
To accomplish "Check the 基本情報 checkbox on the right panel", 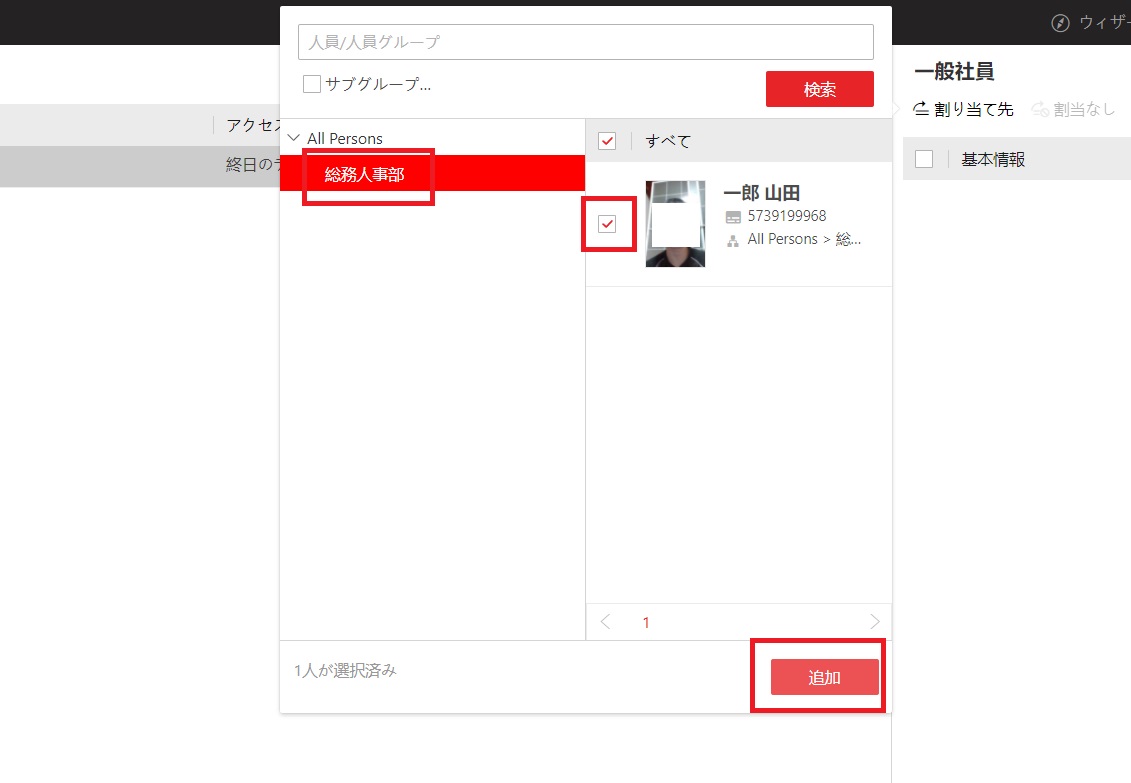I will (x=923, y=158).
